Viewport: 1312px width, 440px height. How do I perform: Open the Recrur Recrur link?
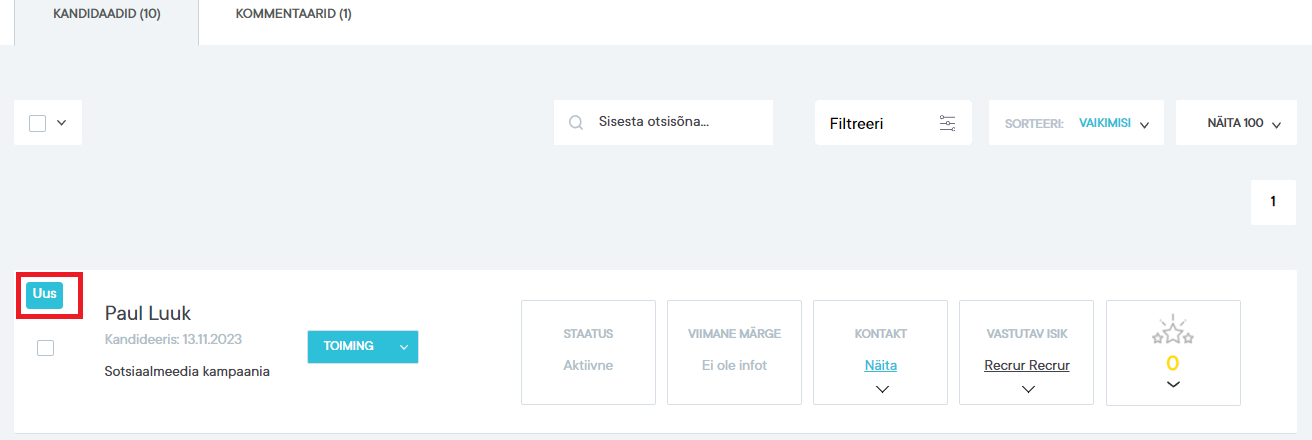click(1027, 365)
